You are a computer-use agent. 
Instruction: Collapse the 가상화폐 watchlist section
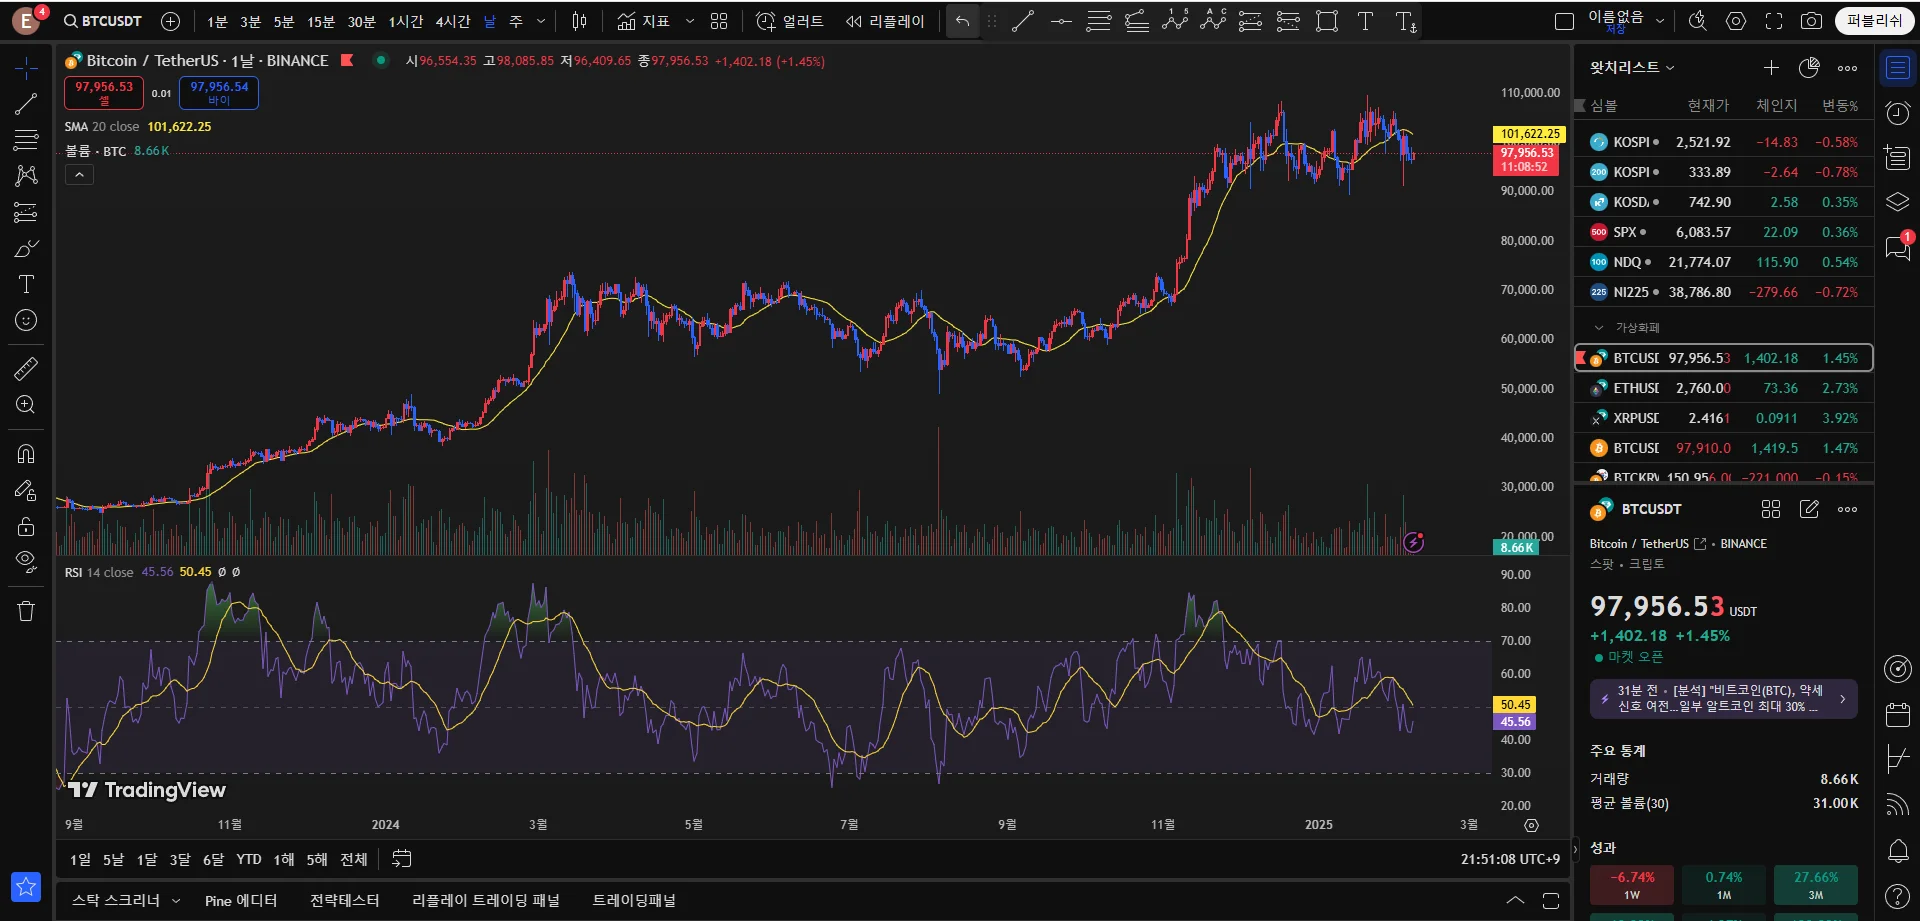click(1598, 327)
